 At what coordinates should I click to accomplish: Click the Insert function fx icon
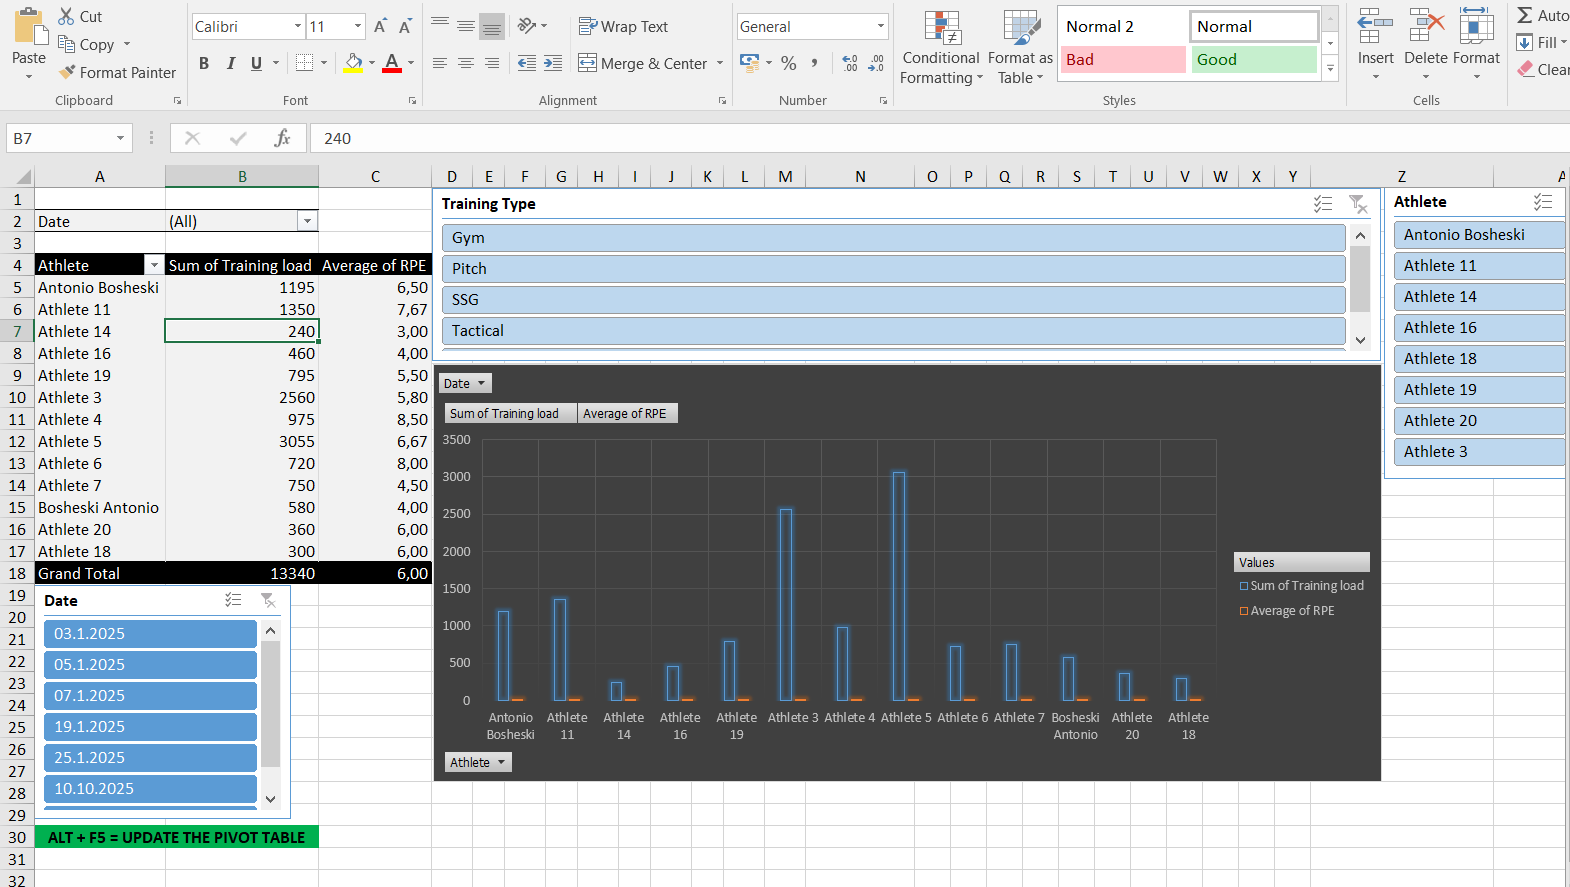click(282, 138)
